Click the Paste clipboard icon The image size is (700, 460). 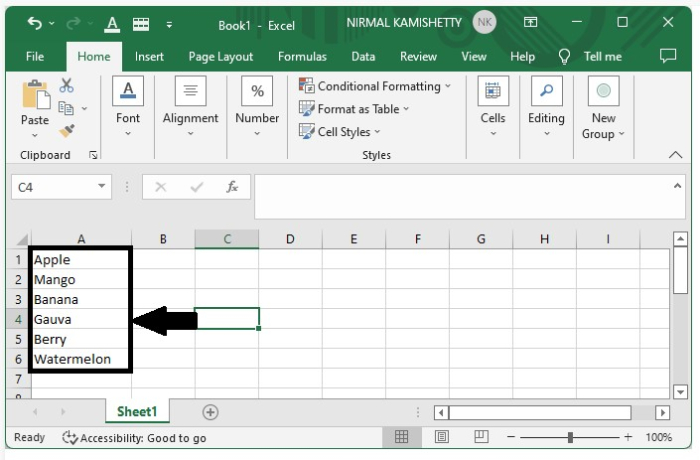pyautogui.click(x=36, y=95)
